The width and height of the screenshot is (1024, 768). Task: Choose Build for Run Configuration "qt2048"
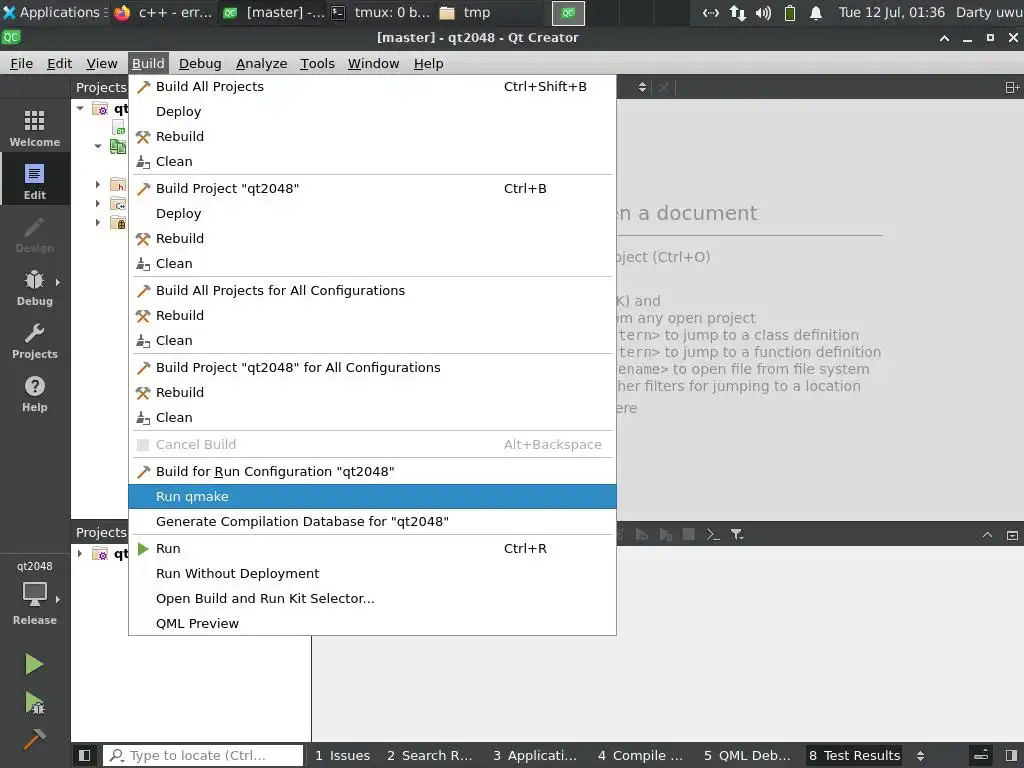[372, 472]
